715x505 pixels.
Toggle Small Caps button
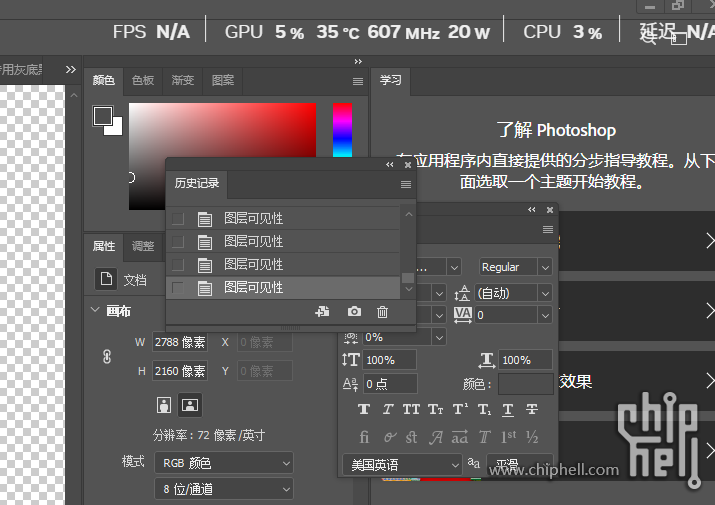pyautogui.click(x=435, y=409)
